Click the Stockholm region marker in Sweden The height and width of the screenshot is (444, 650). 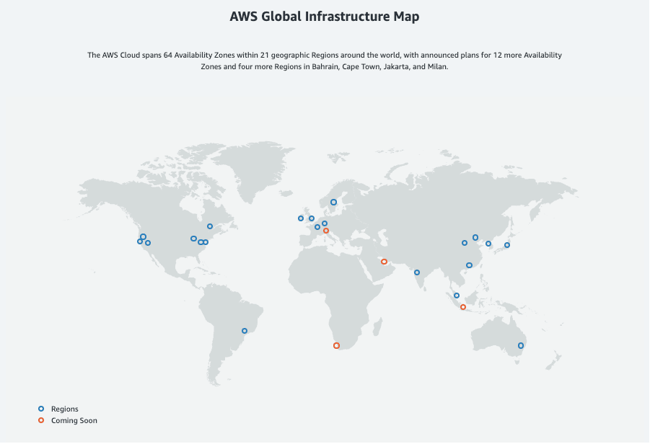pyautogui.click(x=333, y=202)
